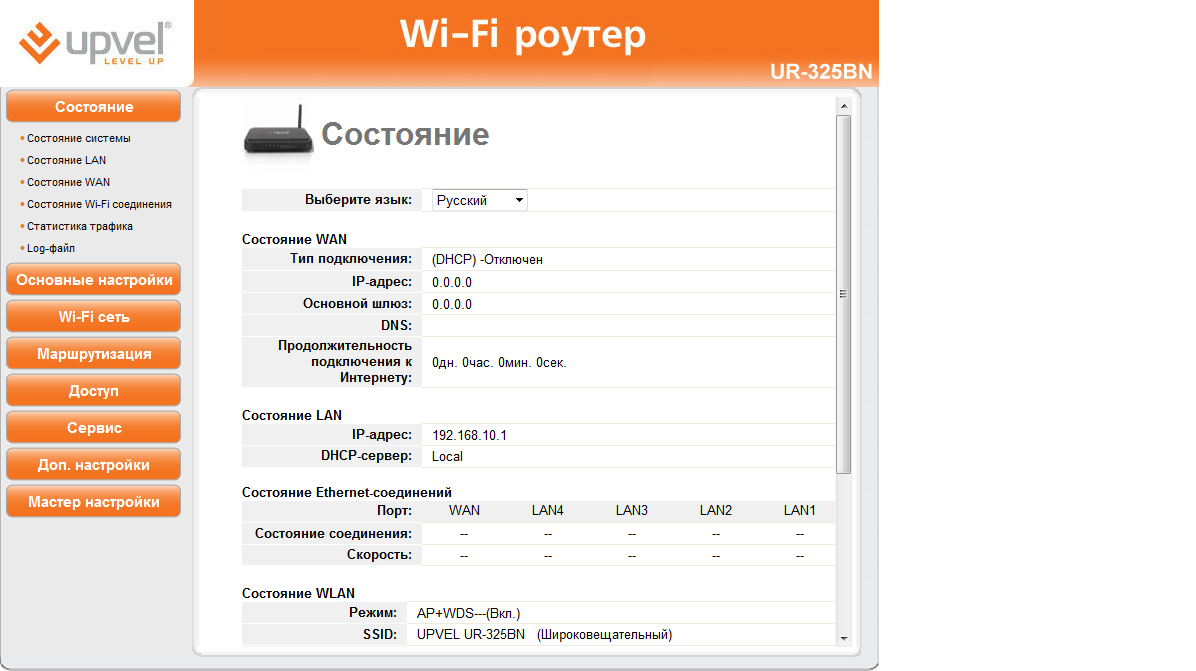The image size is (1196, 671).
Task: Open the Log-файл page
Action: tap(51, 248)
